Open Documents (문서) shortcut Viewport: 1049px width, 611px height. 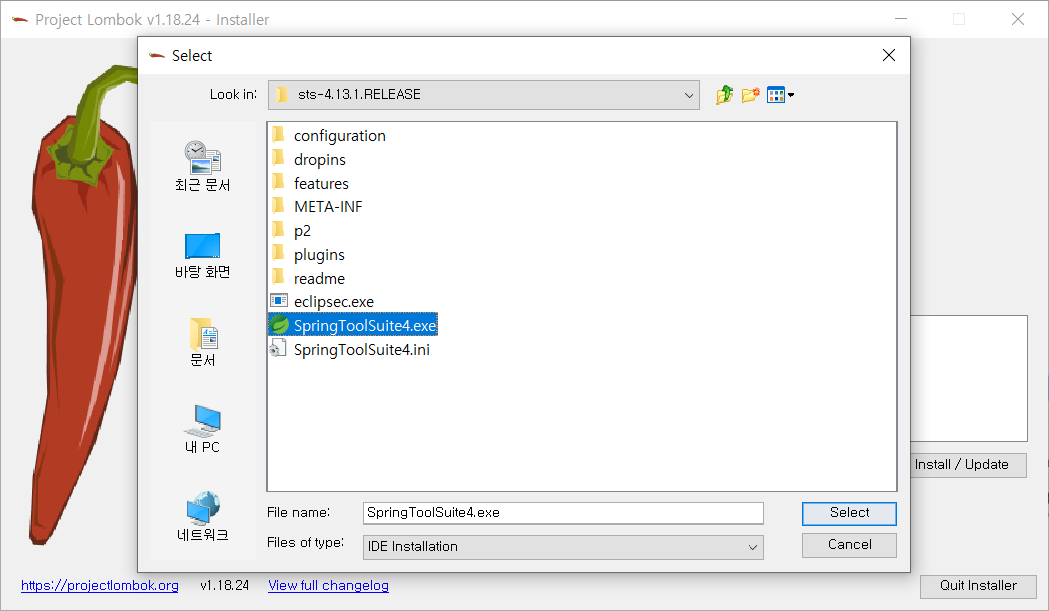[203, 342]
